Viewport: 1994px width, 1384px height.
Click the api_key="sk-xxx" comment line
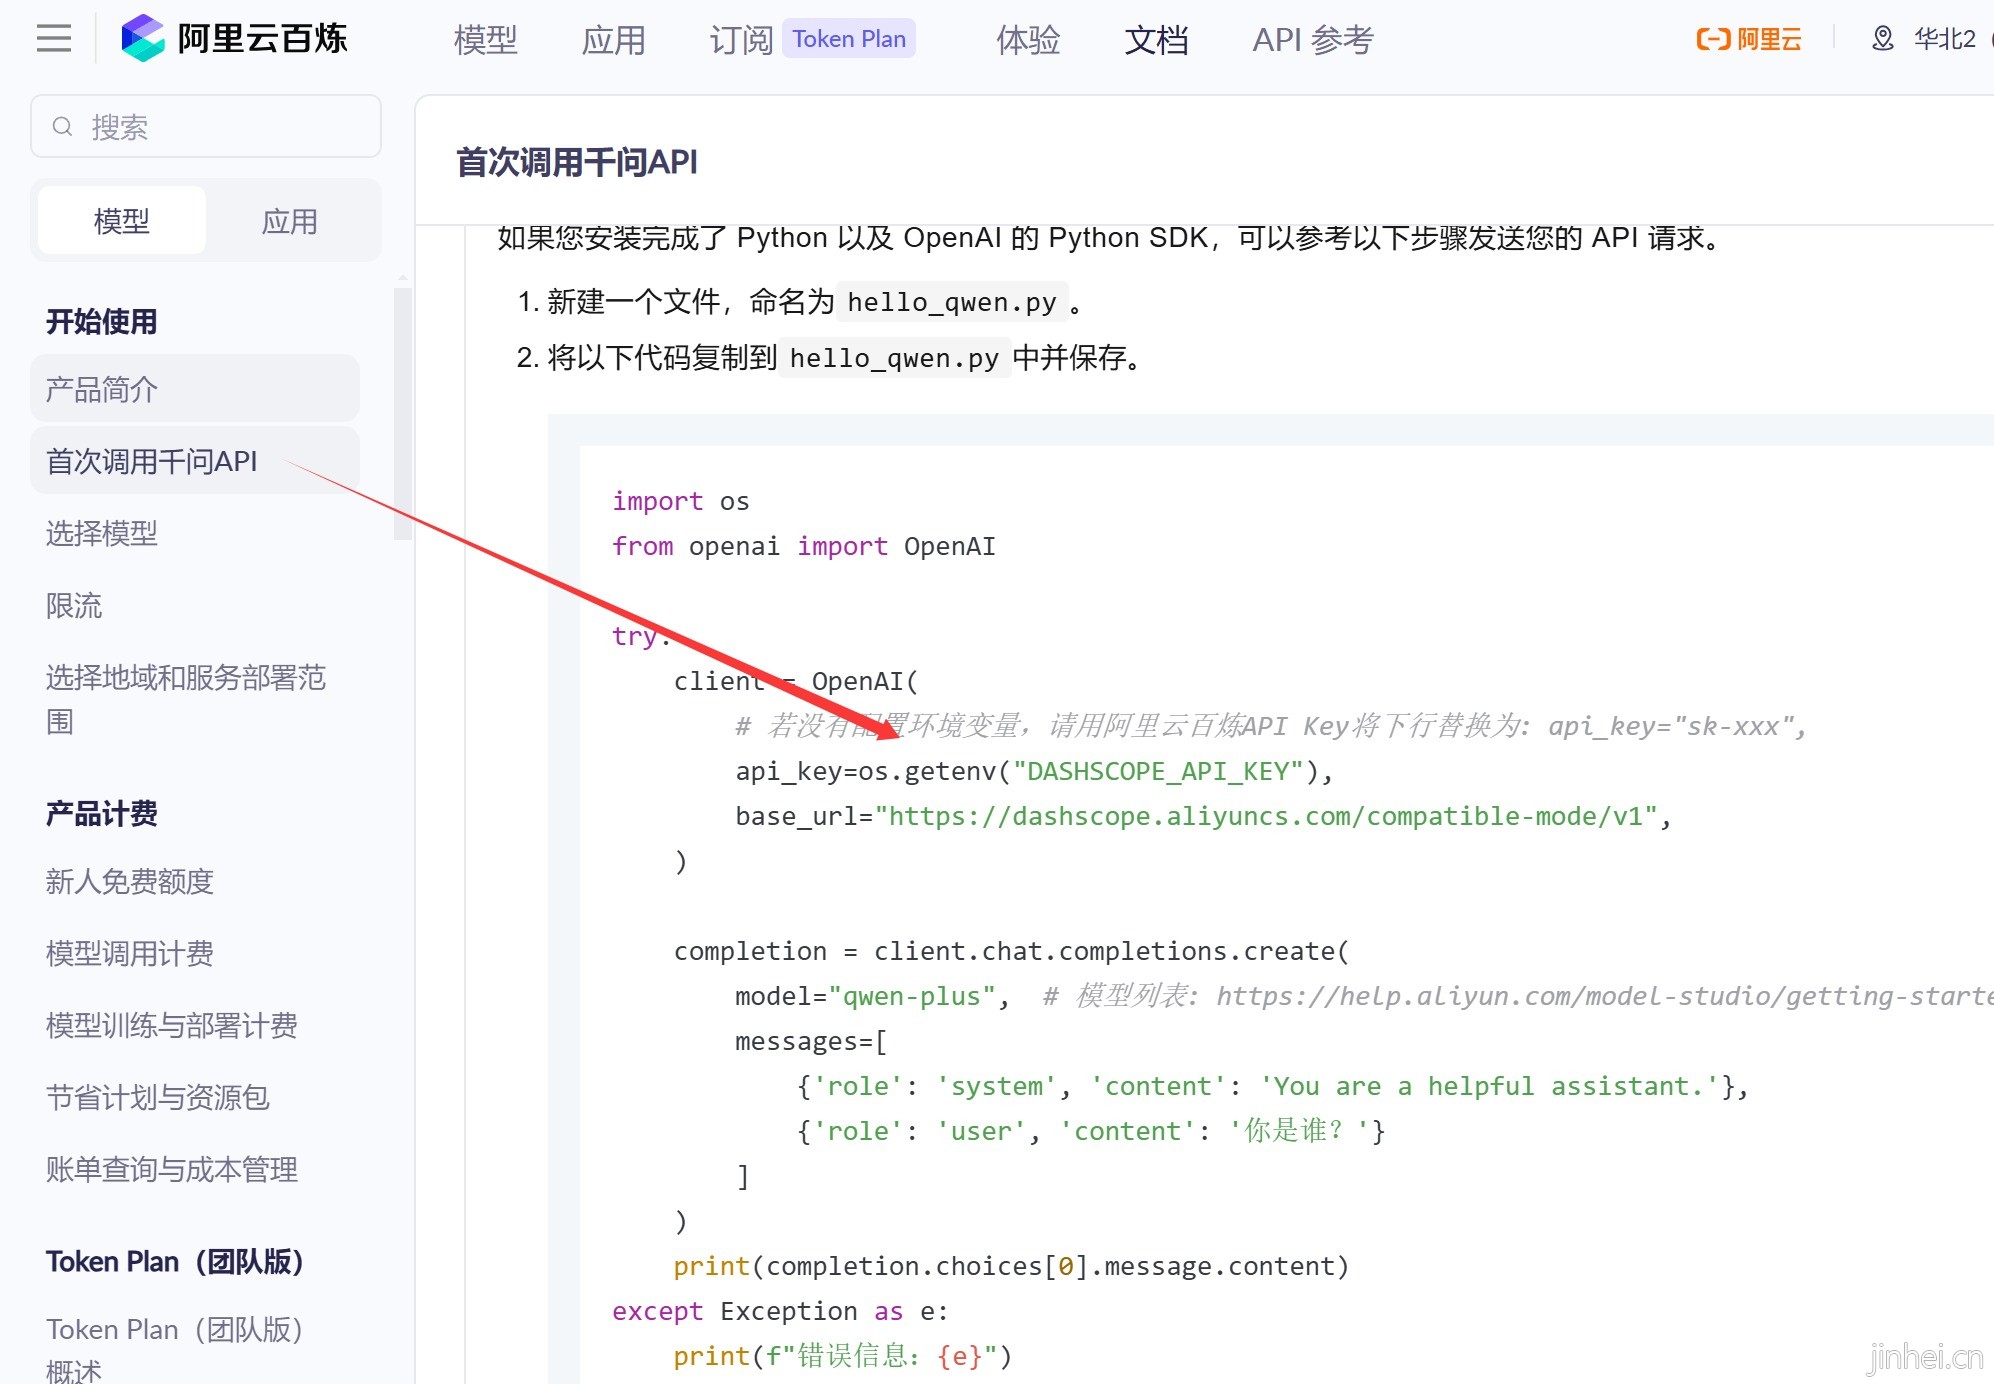[1271, 726]
